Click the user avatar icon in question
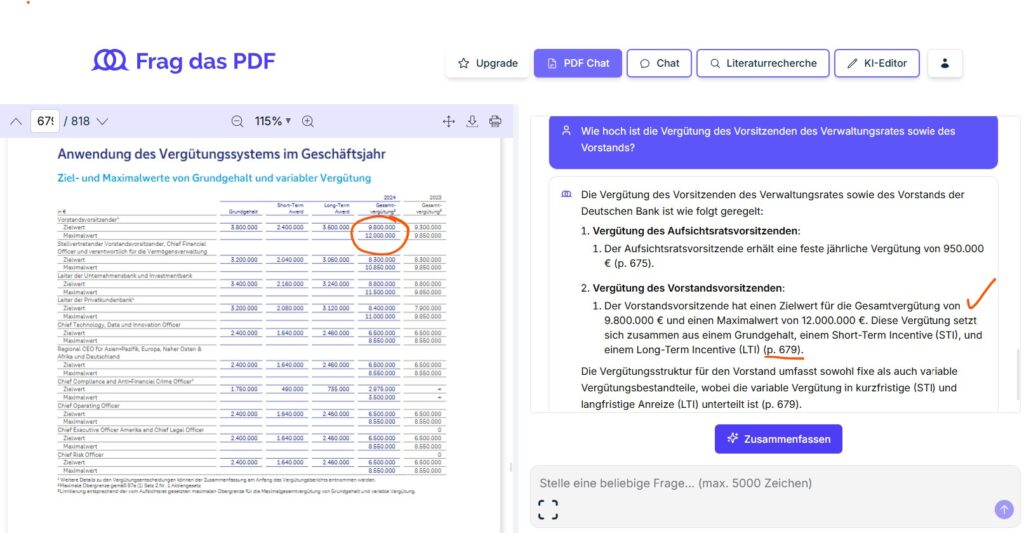The image size is (1024, 533). [566, 131]
